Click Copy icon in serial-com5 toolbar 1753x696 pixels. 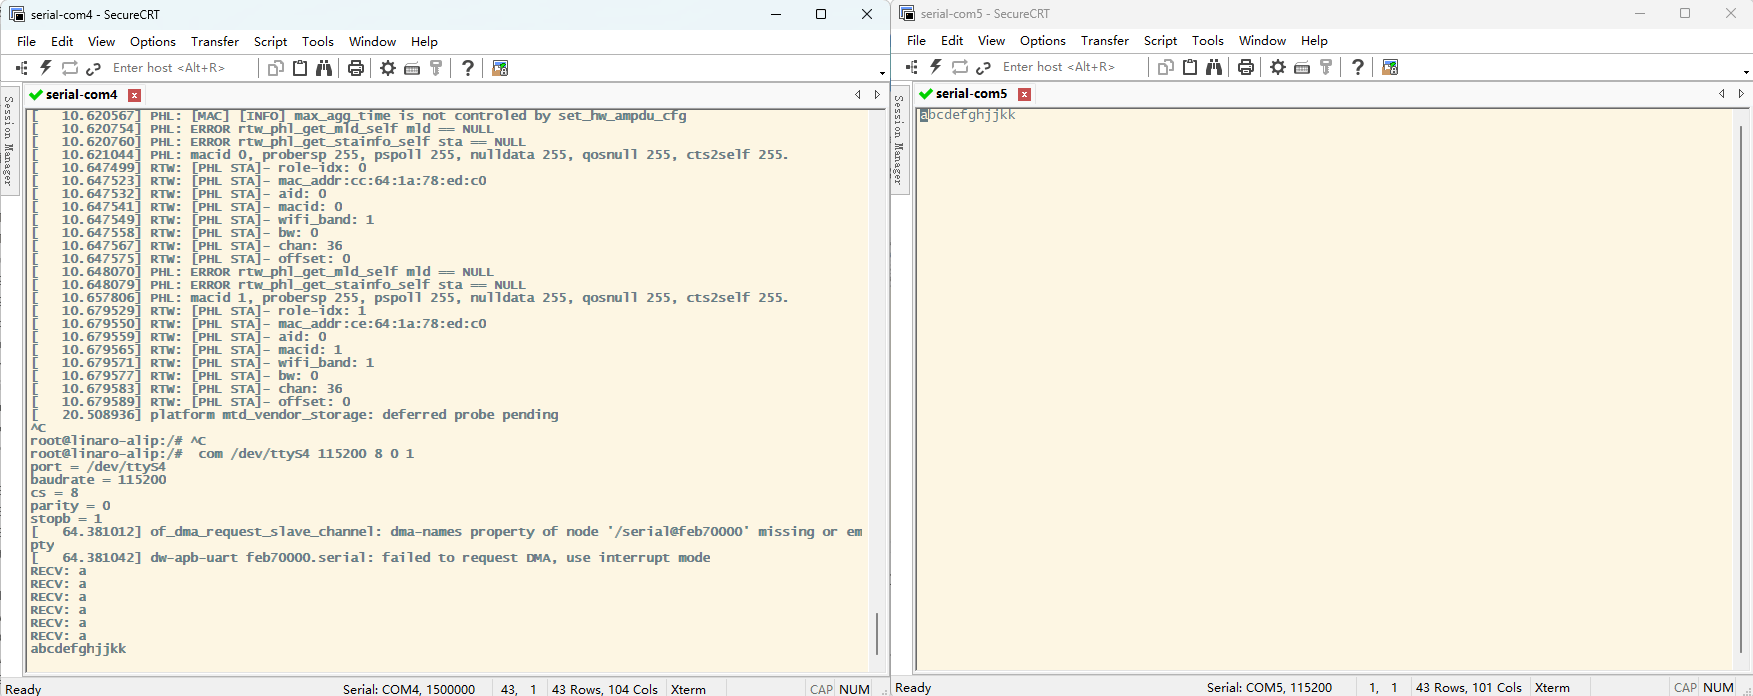tap(1166, 67)
